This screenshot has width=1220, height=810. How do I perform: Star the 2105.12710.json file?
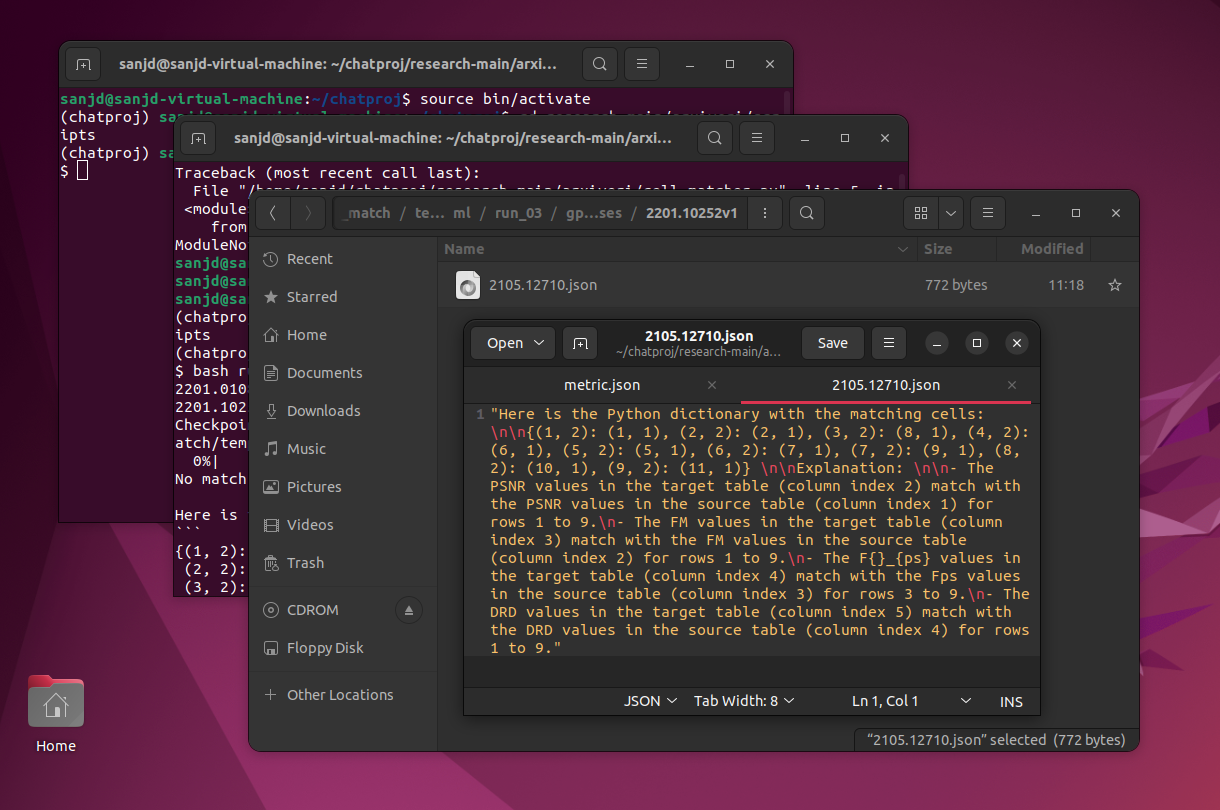click(x=1115, y=285)
